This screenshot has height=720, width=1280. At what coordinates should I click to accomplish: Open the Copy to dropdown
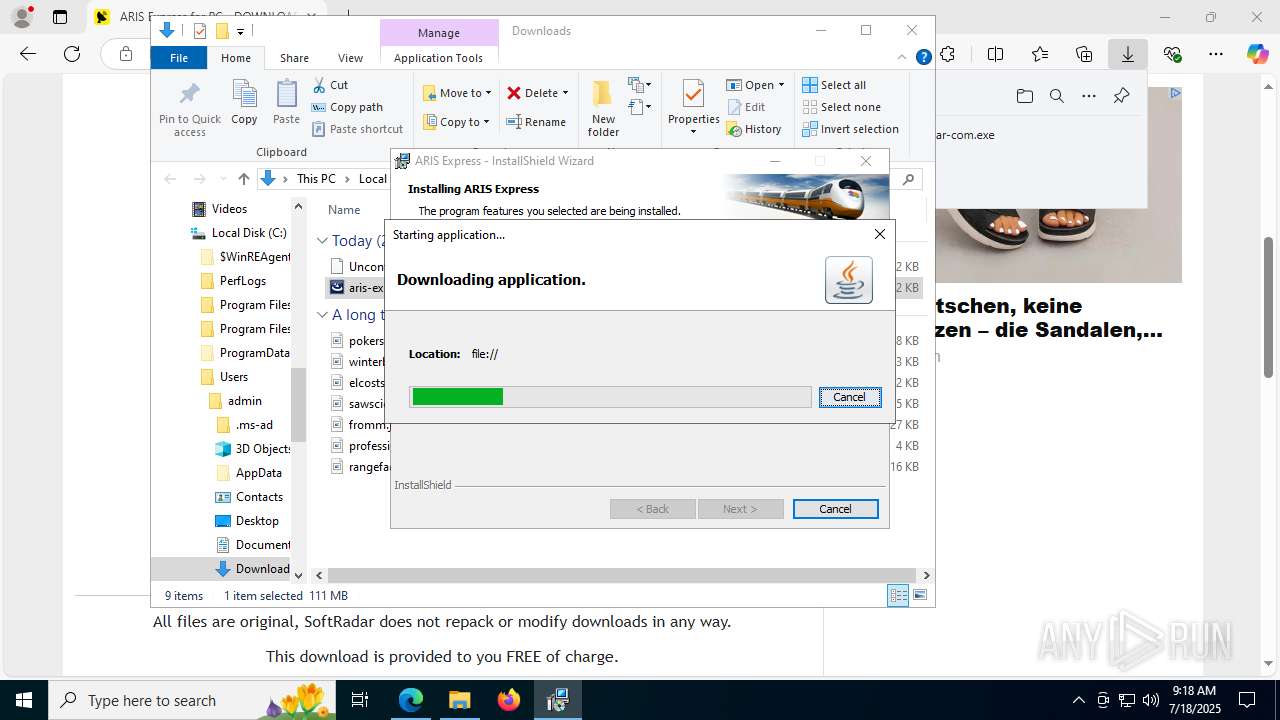[456, 122]
